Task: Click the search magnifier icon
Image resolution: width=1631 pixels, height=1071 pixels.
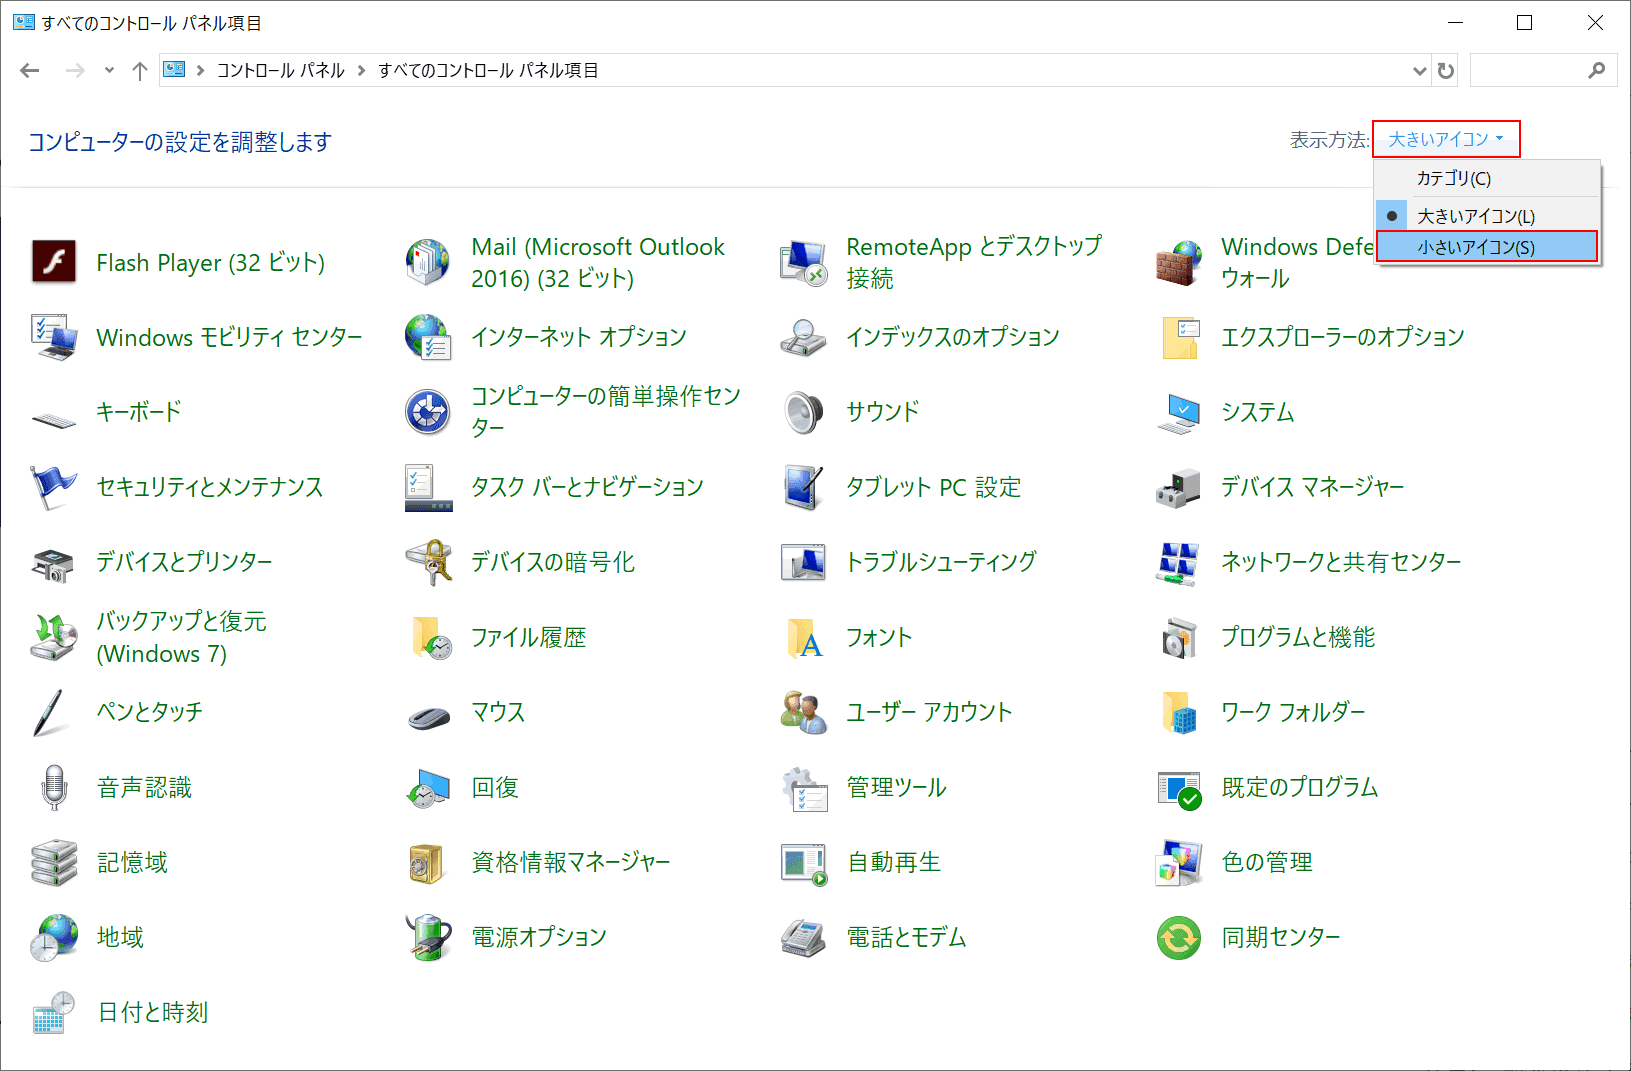Action: point(1596,70)
